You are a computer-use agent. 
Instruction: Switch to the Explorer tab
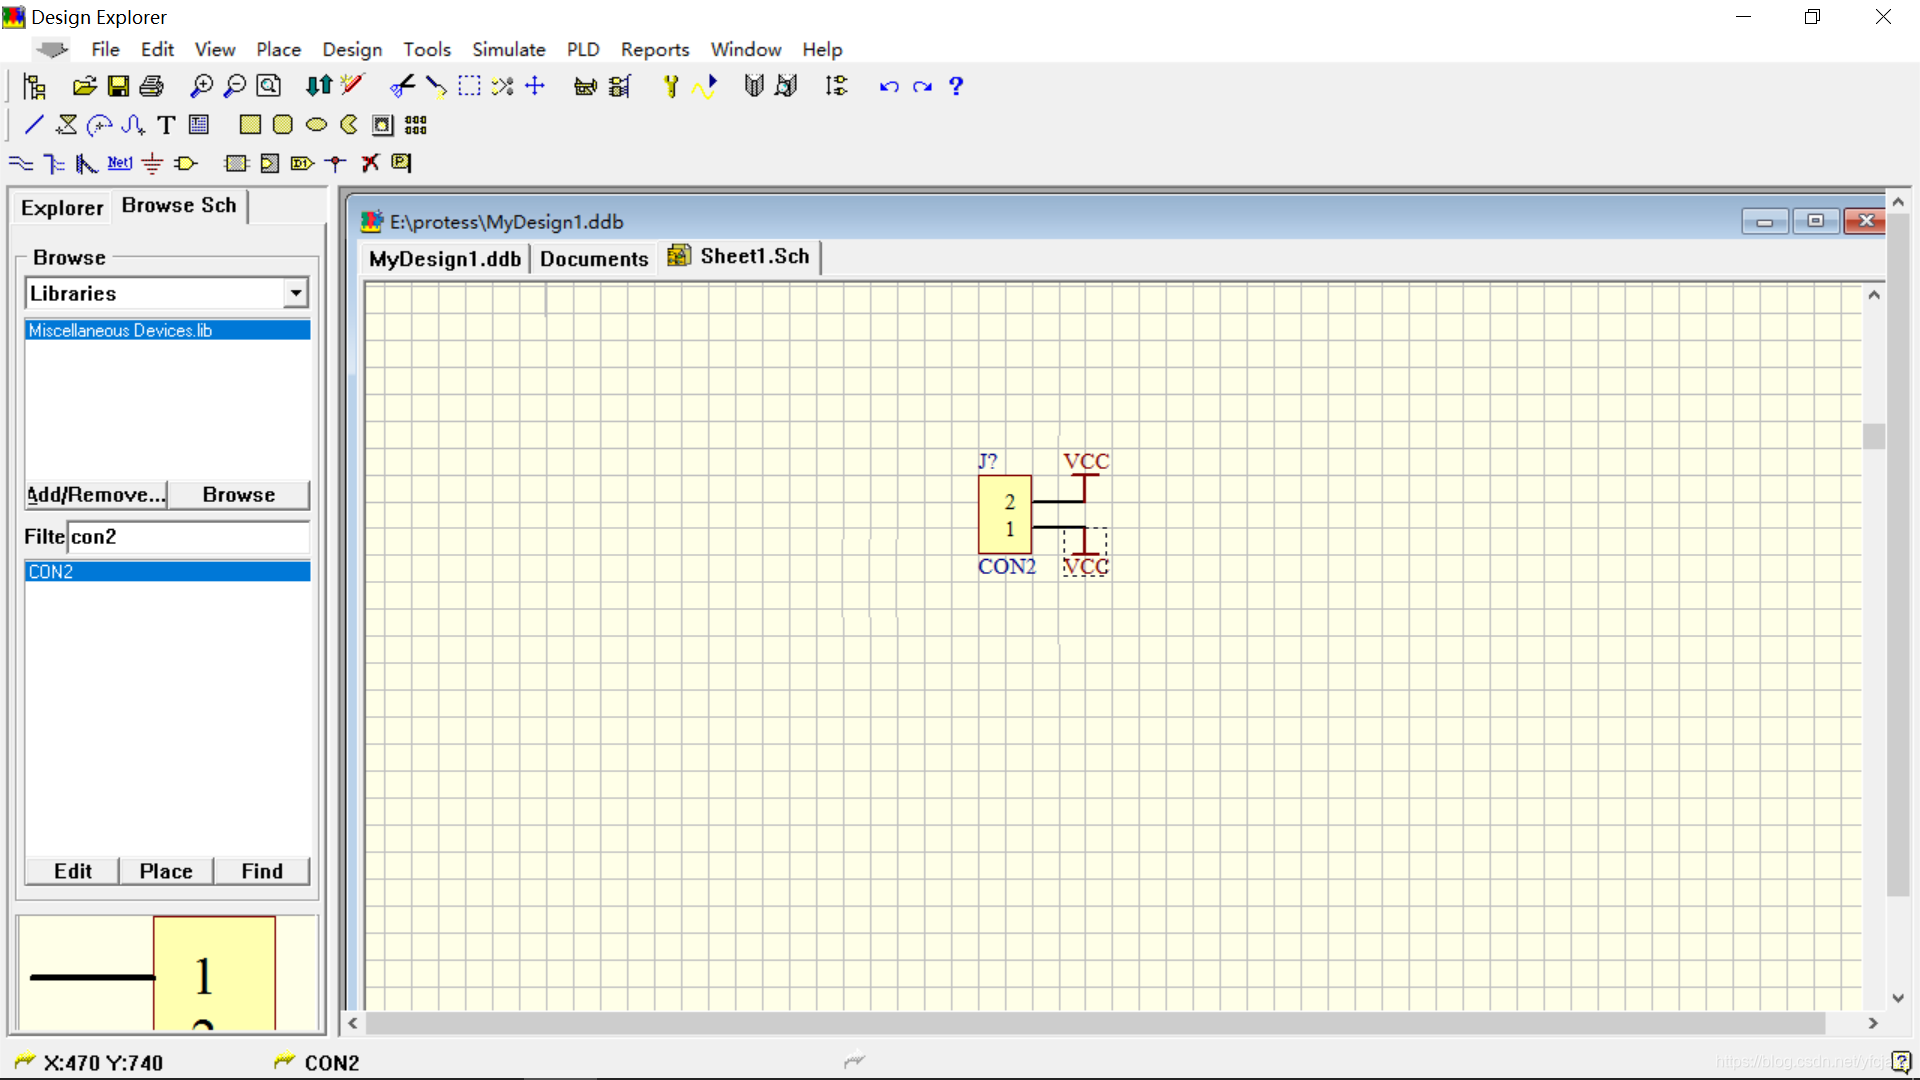(62, 208)
